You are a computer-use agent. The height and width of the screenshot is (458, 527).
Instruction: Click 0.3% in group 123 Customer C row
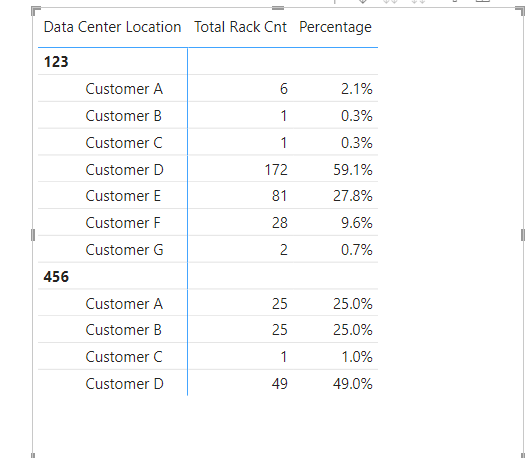357,143
